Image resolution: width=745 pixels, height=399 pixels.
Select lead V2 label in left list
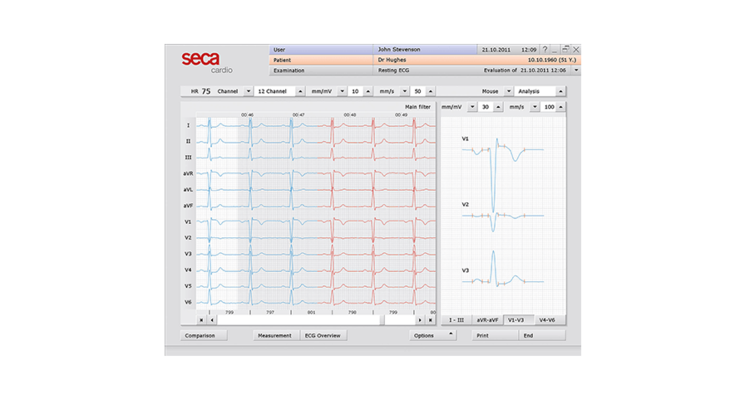click(x=188, y=238)
